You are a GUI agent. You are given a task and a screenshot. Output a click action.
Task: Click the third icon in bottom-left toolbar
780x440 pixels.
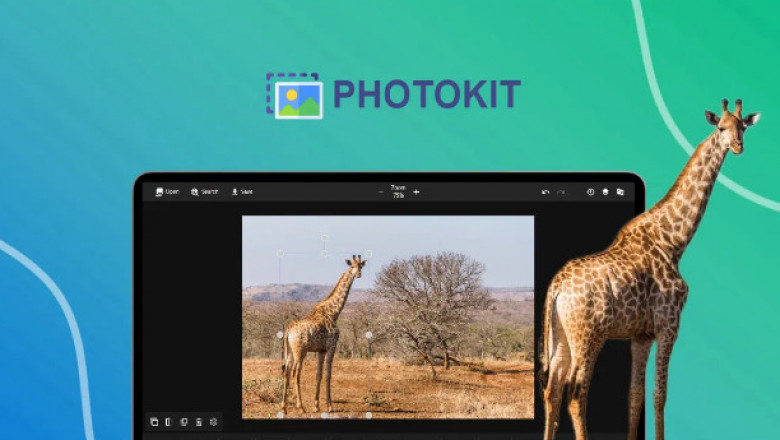(183, 422)
